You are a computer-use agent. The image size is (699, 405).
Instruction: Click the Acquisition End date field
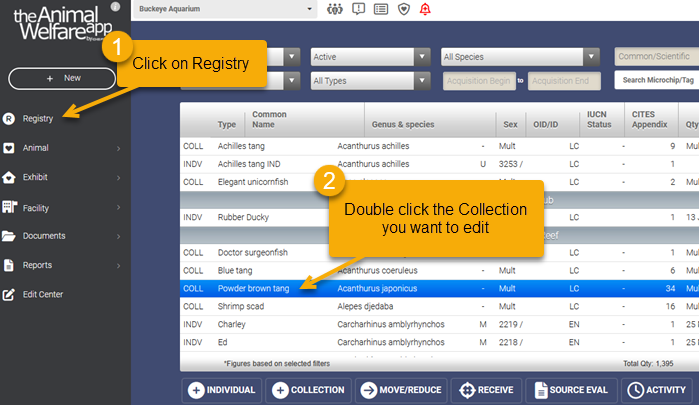pyautogui.click(x=564, y=81)
